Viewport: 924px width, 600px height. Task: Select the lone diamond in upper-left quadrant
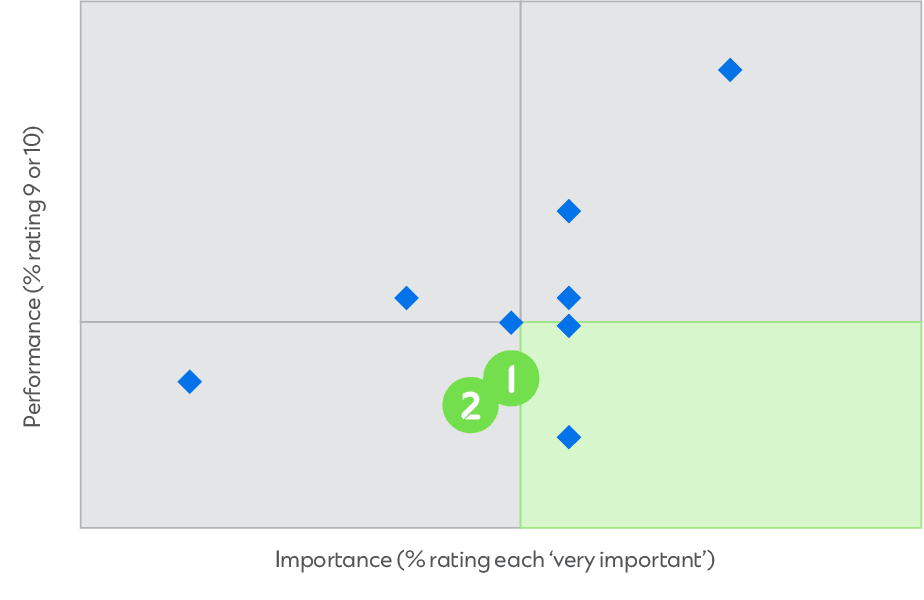407,298
